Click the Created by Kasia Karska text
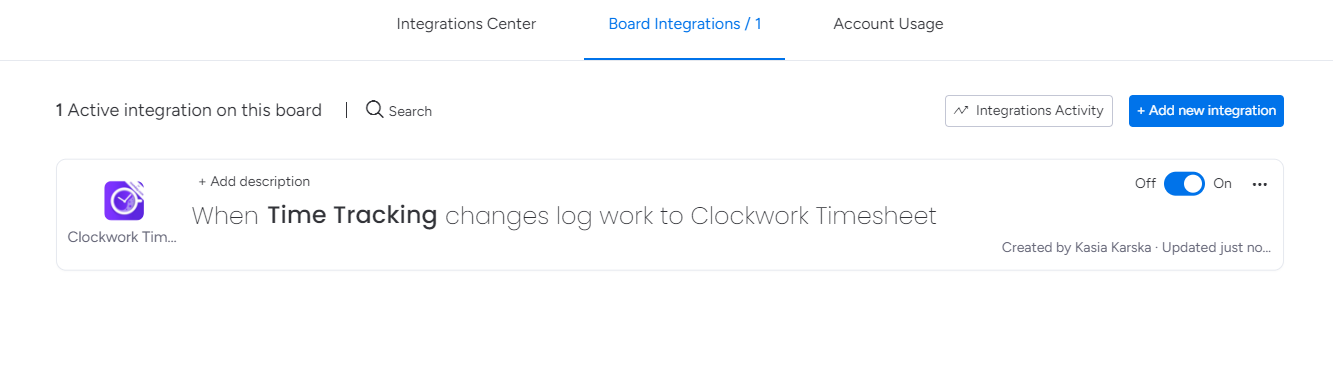 (x=1077, y=247)
